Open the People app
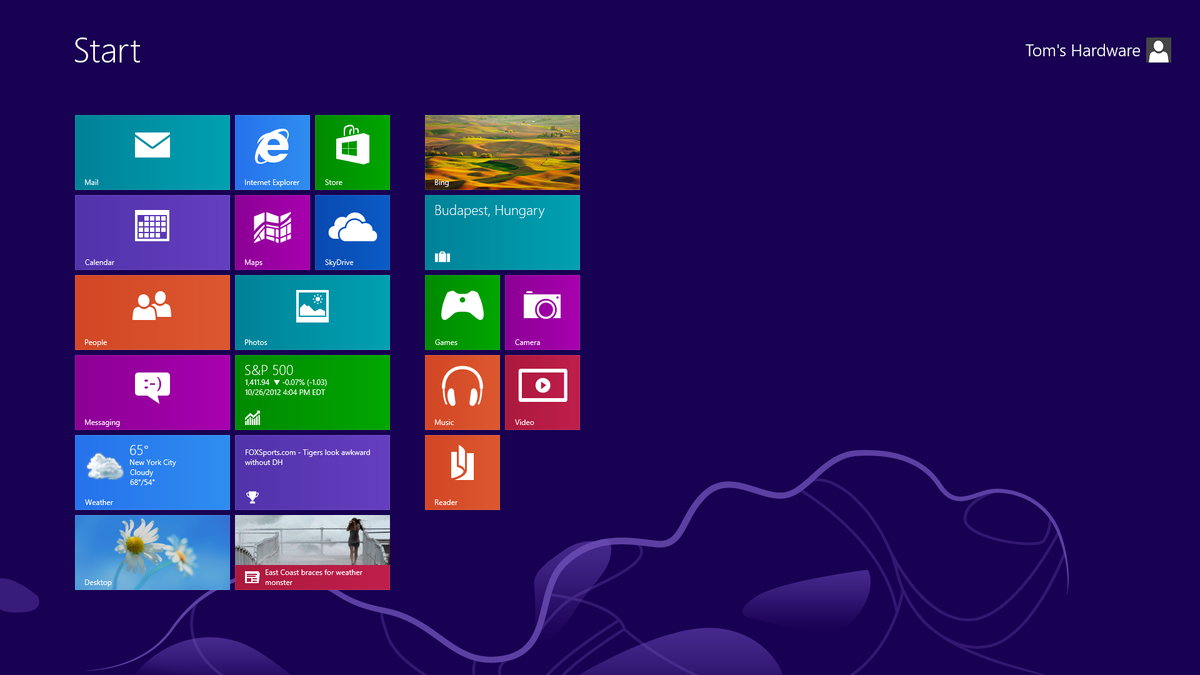The width and height of the screenshot is (1200, 675). (x=151, y=312)
